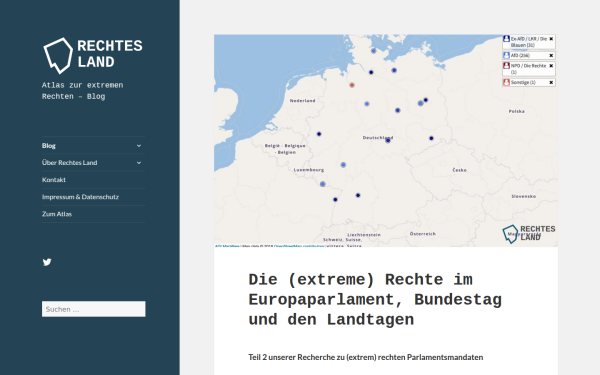Open the Blog menu item

coord(49,145)
